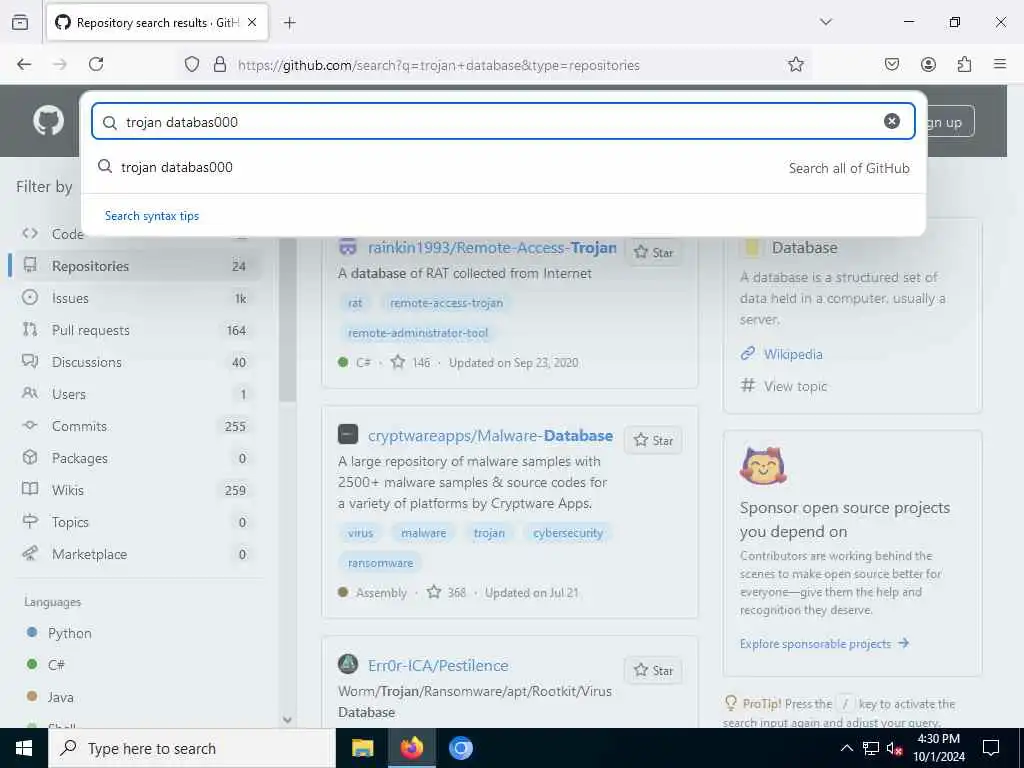This screenshot has width=1024, height=768.
Task: Open Wikipedia link in Database card
Action: coord(793,354)
